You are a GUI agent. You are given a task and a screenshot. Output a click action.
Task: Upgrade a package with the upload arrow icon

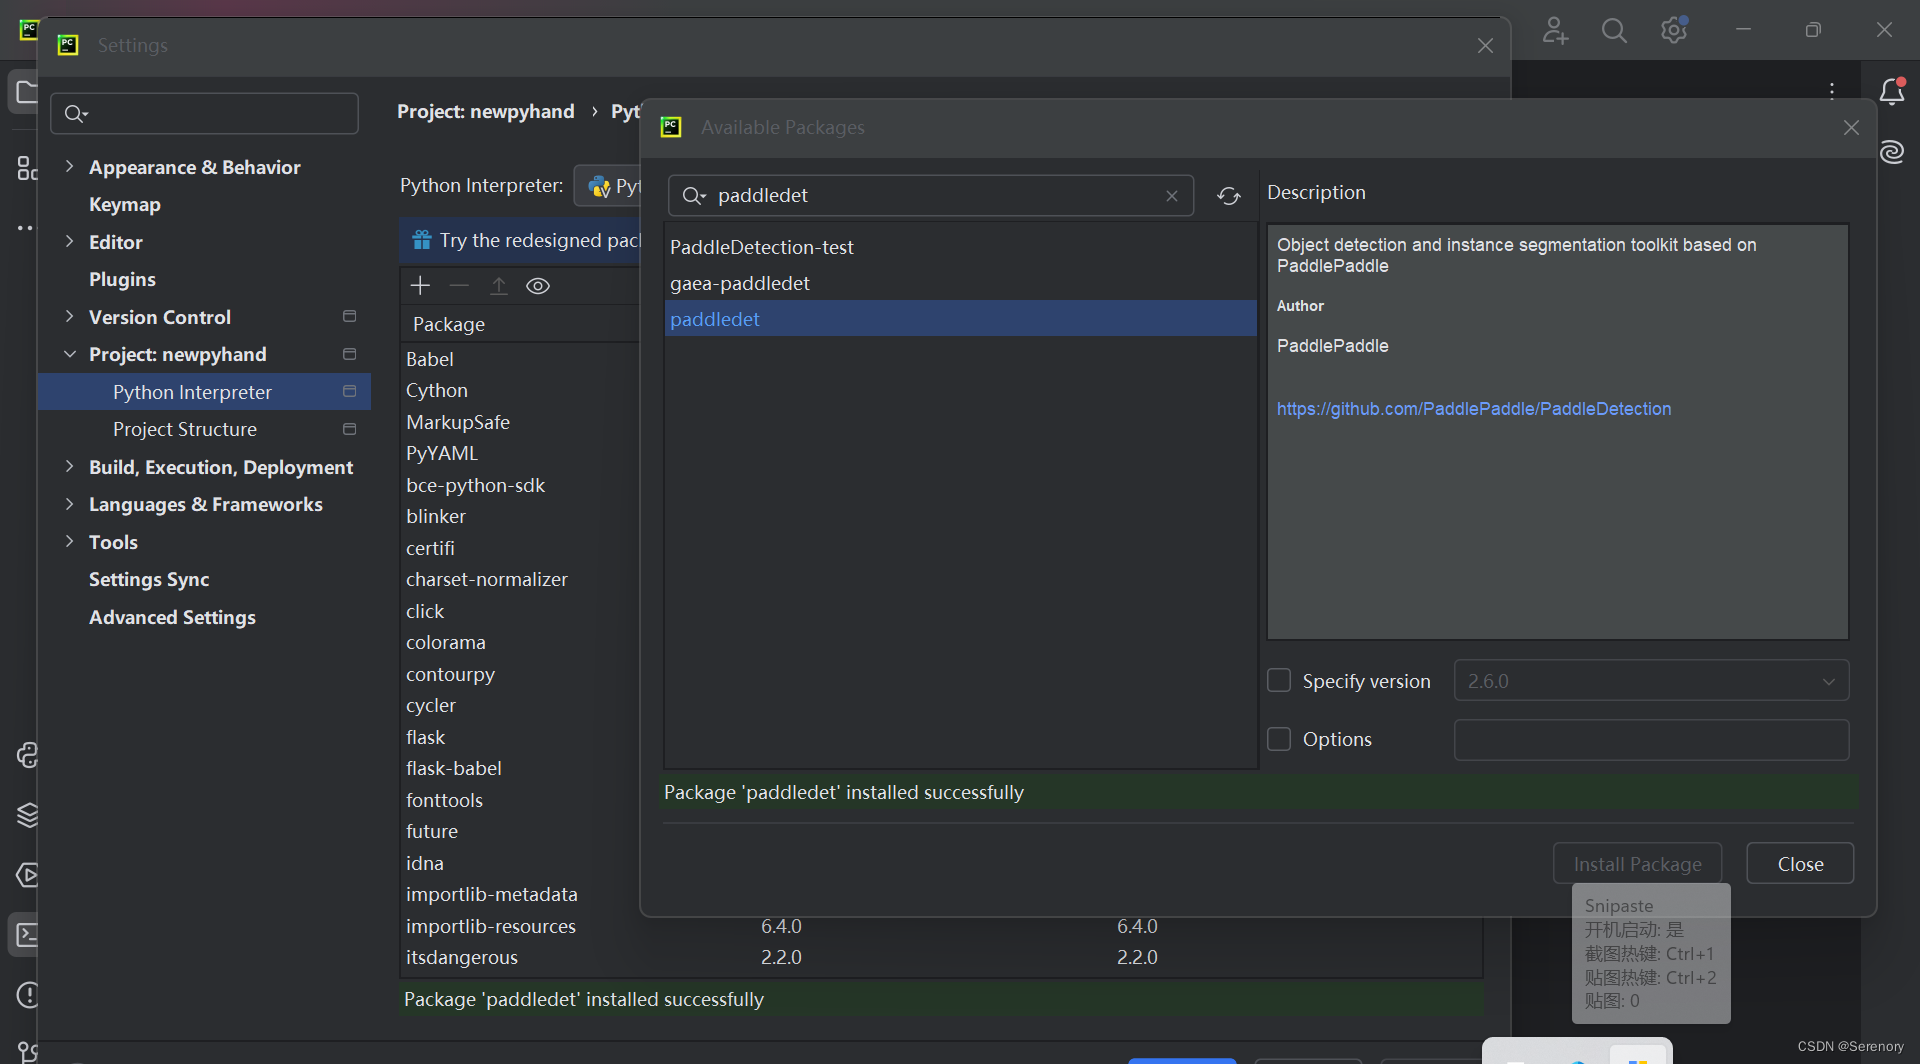(x=499, y=285)
